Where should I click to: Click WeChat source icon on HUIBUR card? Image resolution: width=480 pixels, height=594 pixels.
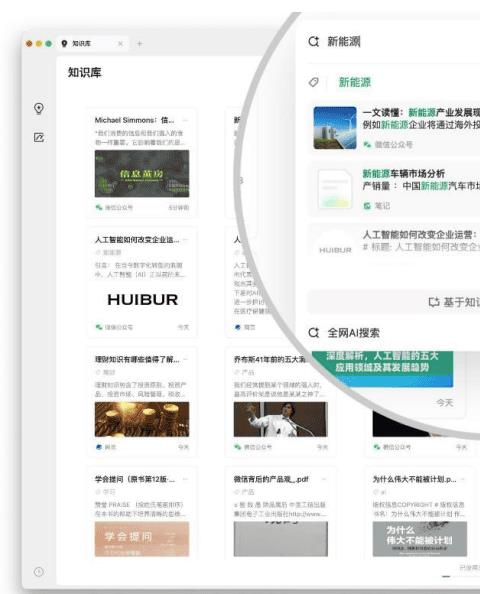click(x=99, y=327)
